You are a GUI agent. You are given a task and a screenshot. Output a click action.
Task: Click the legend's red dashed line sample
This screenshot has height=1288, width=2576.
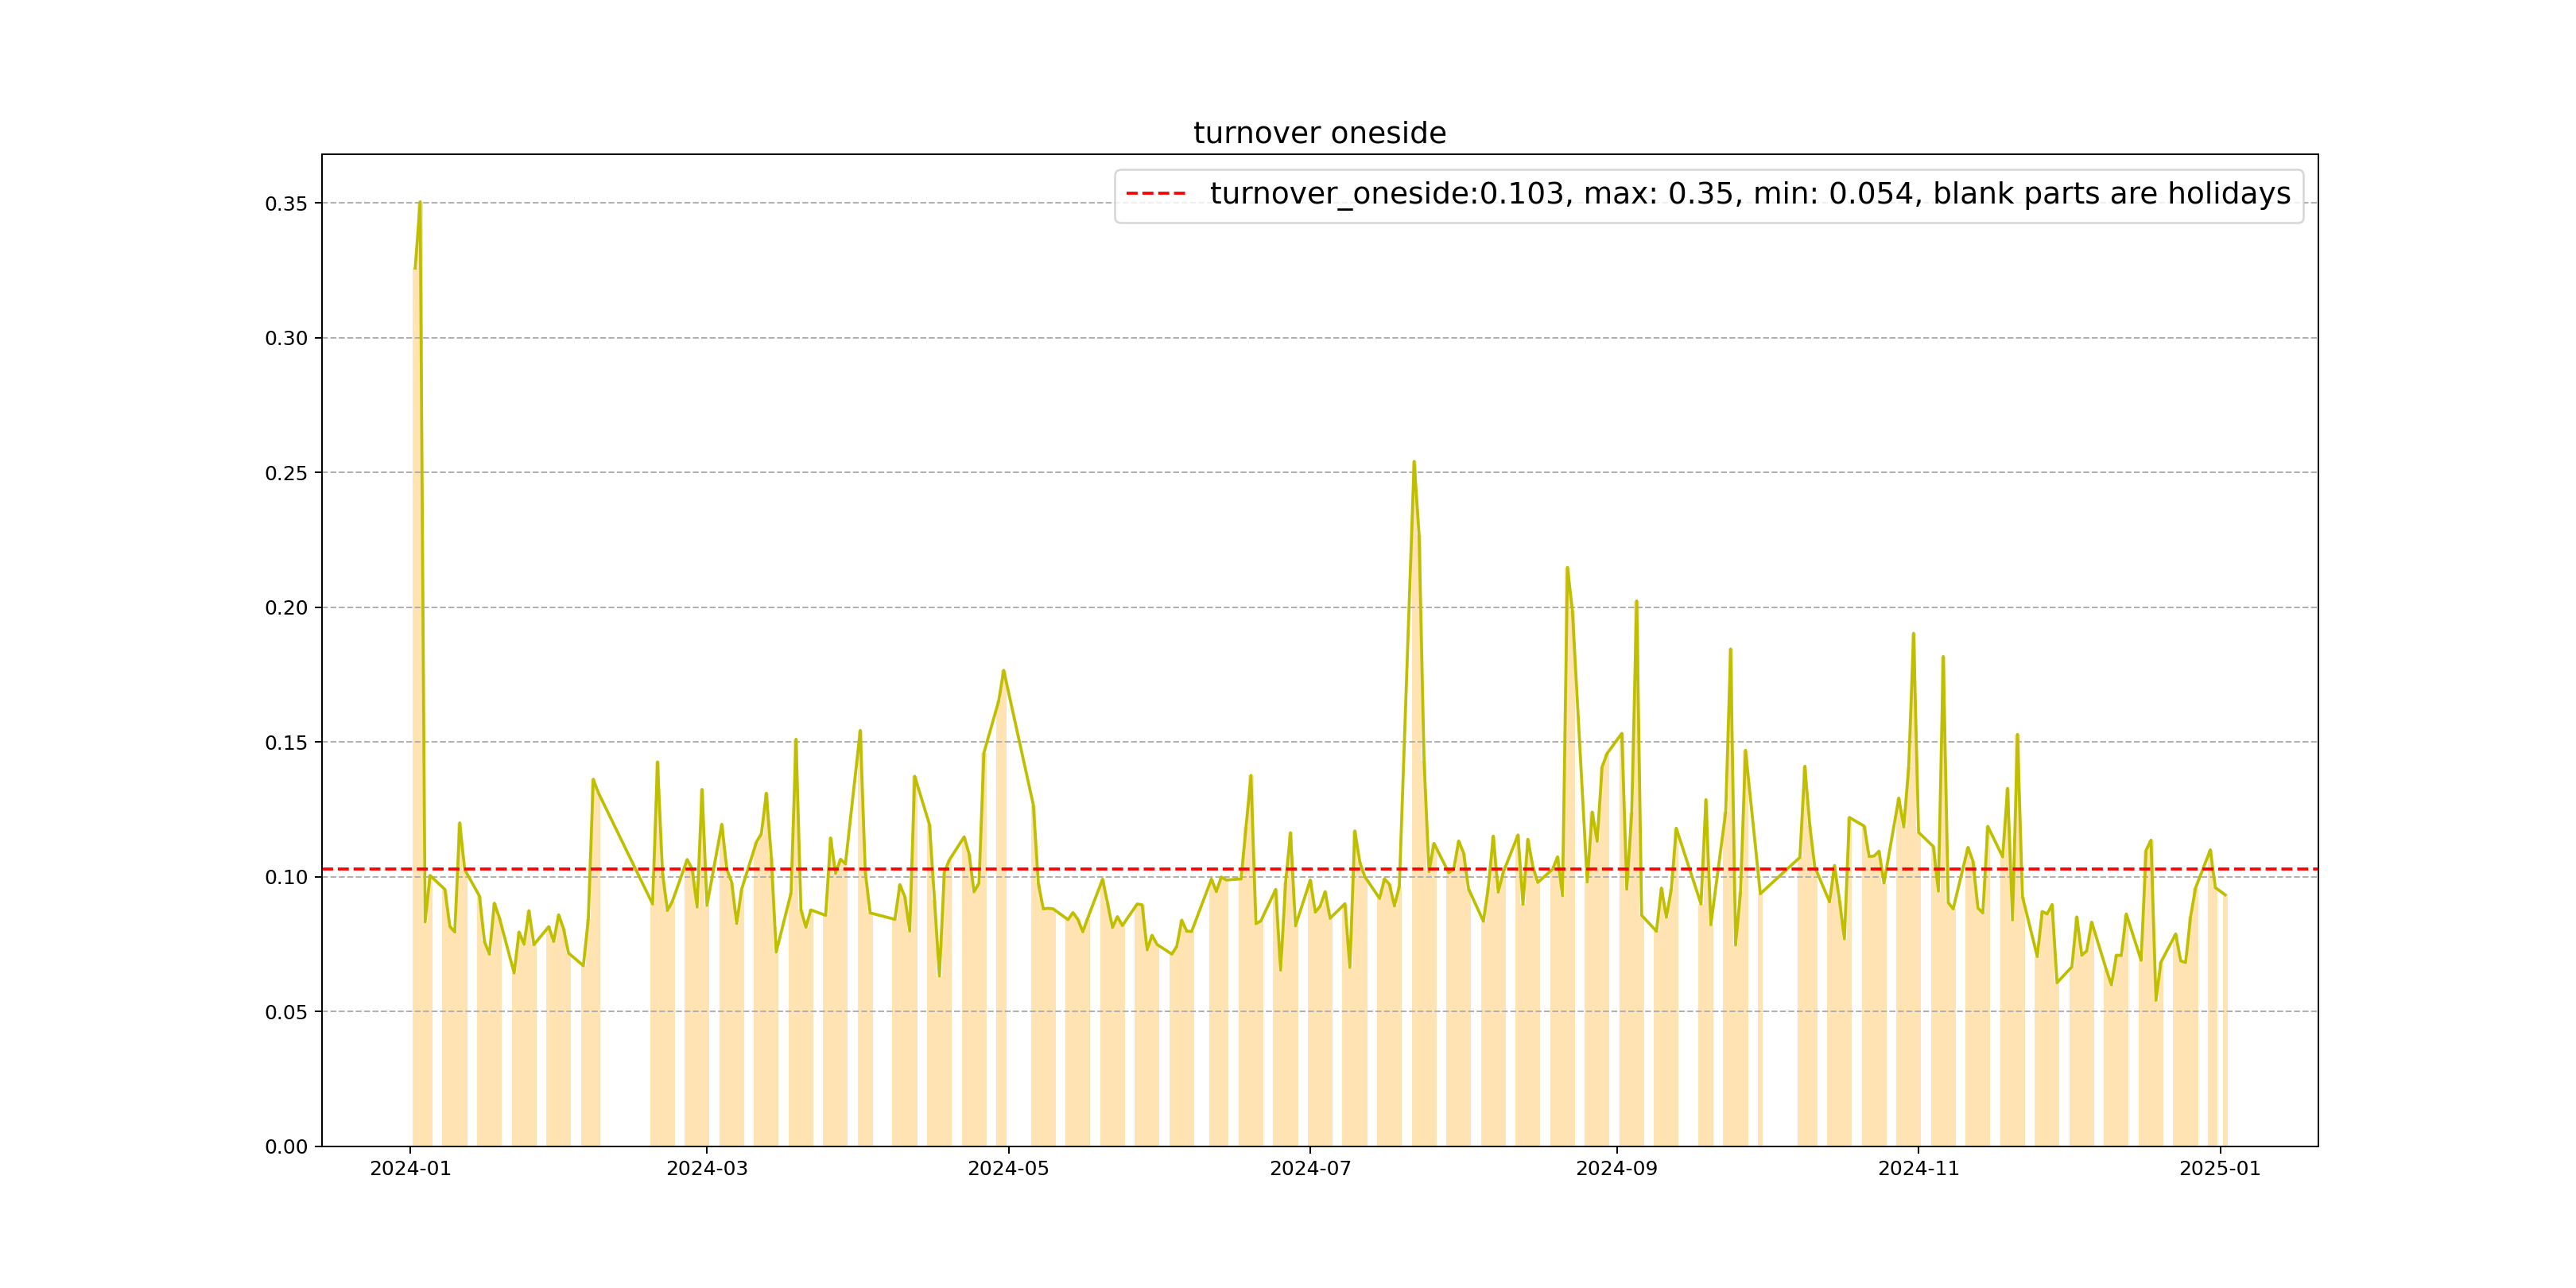pyautogui.click(x=1155, y=194)
